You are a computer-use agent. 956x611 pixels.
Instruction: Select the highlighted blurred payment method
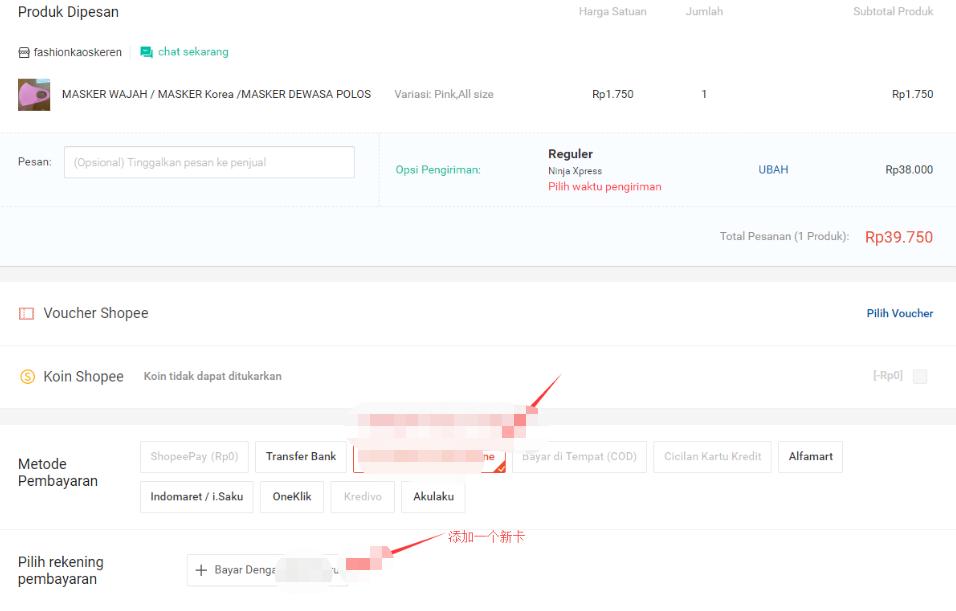coord(429,457)
